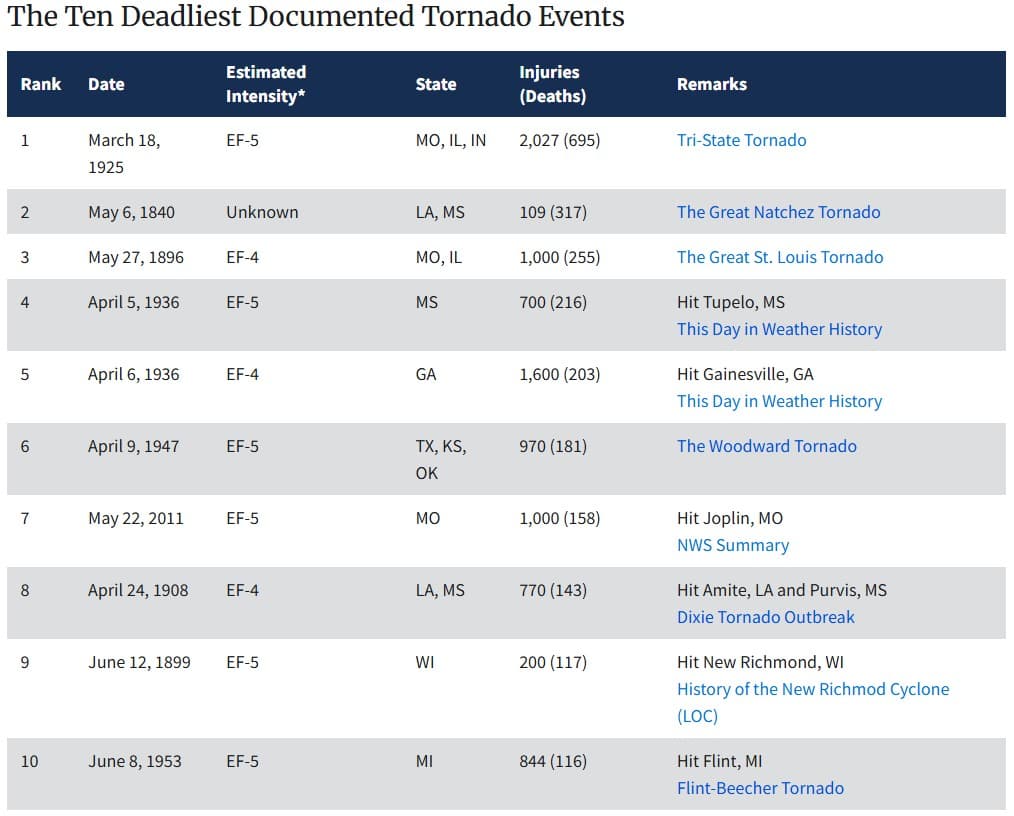Viewport: 1014px width, 816px height.
Task: Click the Unknown intensity cell
Action: coord(262,212)
